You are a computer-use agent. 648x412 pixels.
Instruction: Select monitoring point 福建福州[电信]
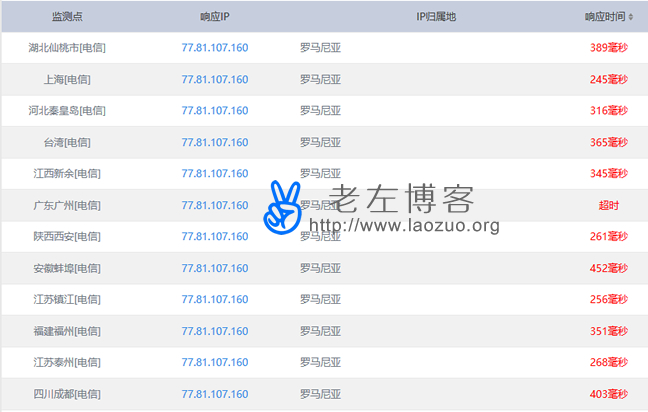tap(67, 331)
